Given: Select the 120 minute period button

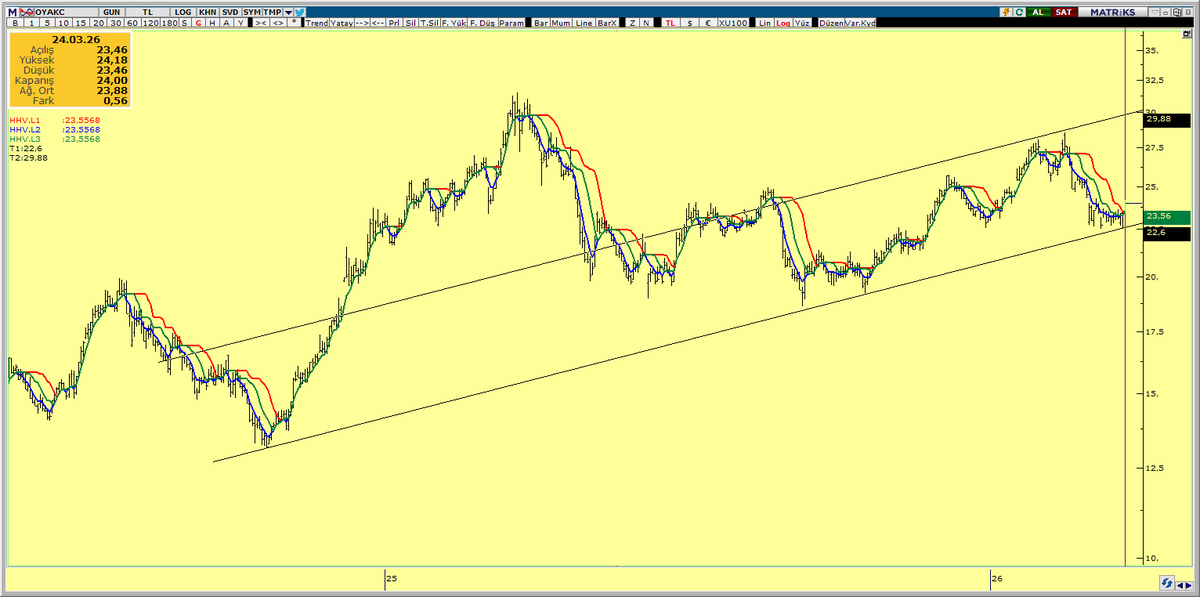Looking at the screenshot, I should click(150, 23).
